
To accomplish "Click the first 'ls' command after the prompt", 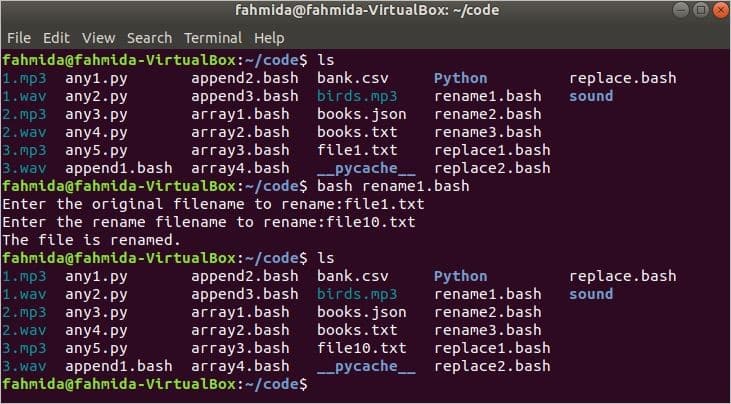I will (x=326, y=60).
